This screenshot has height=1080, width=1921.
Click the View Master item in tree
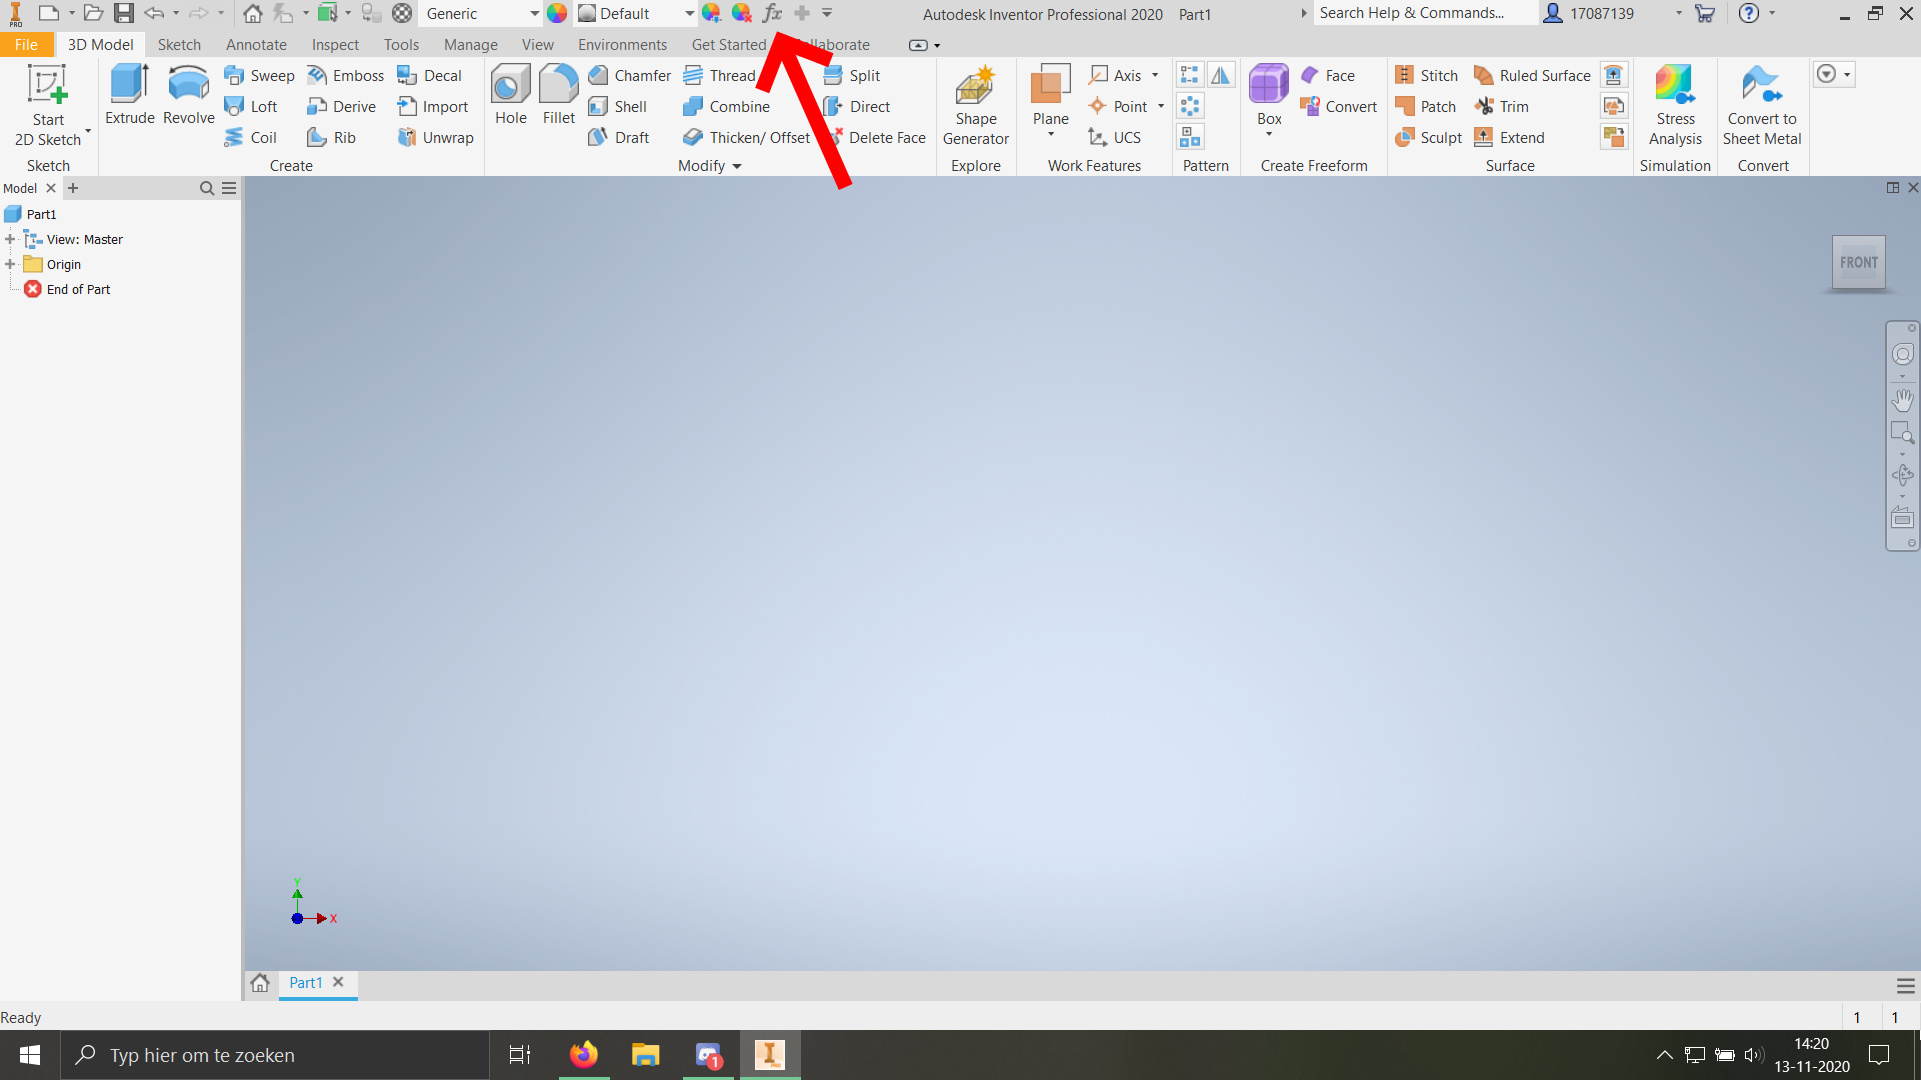click(83, 239)
